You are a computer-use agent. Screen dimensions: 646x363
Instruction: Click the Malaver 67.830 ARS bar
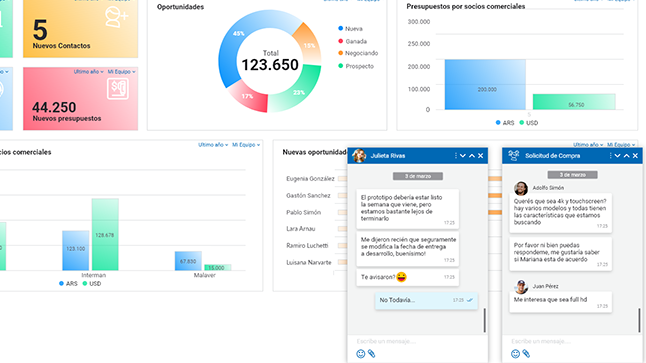point(188,261)
